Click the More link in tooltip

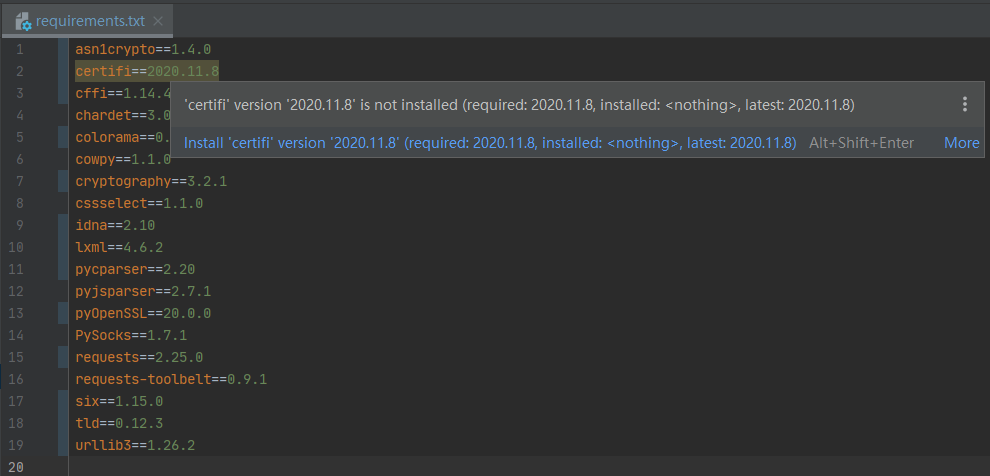(961, 142)
